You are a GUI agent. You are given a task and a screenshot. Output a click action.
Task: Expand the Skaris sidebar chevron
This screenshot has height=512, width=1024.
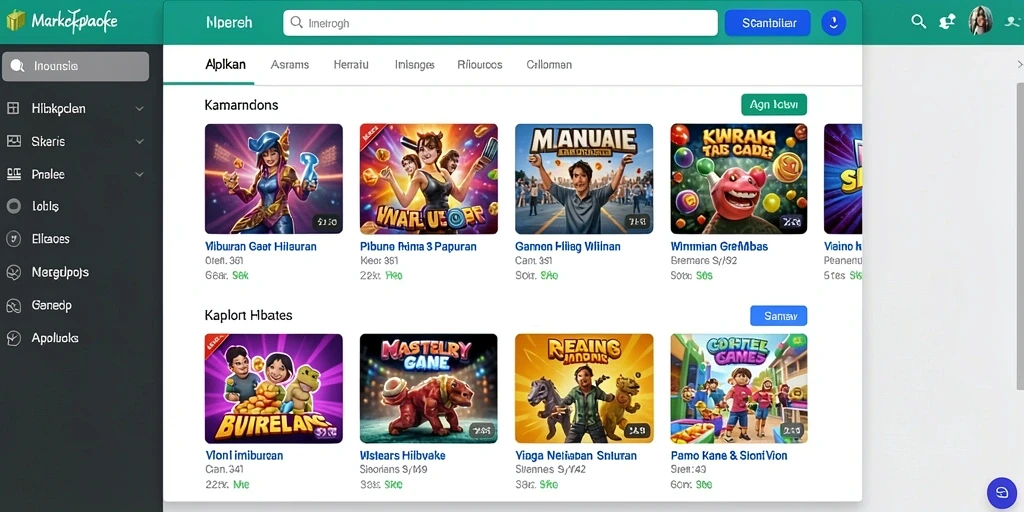[x=139, y=141]
